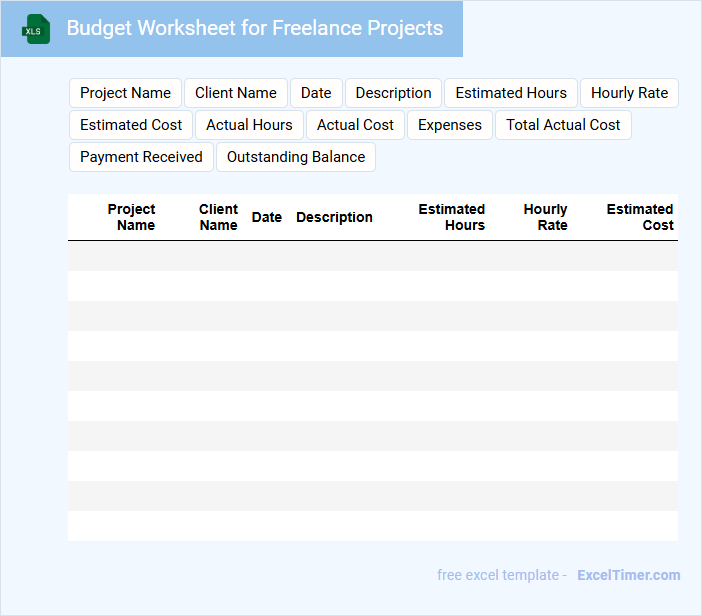
Task: Click the Hourly Rate tag
Action: tap(629, 93)
